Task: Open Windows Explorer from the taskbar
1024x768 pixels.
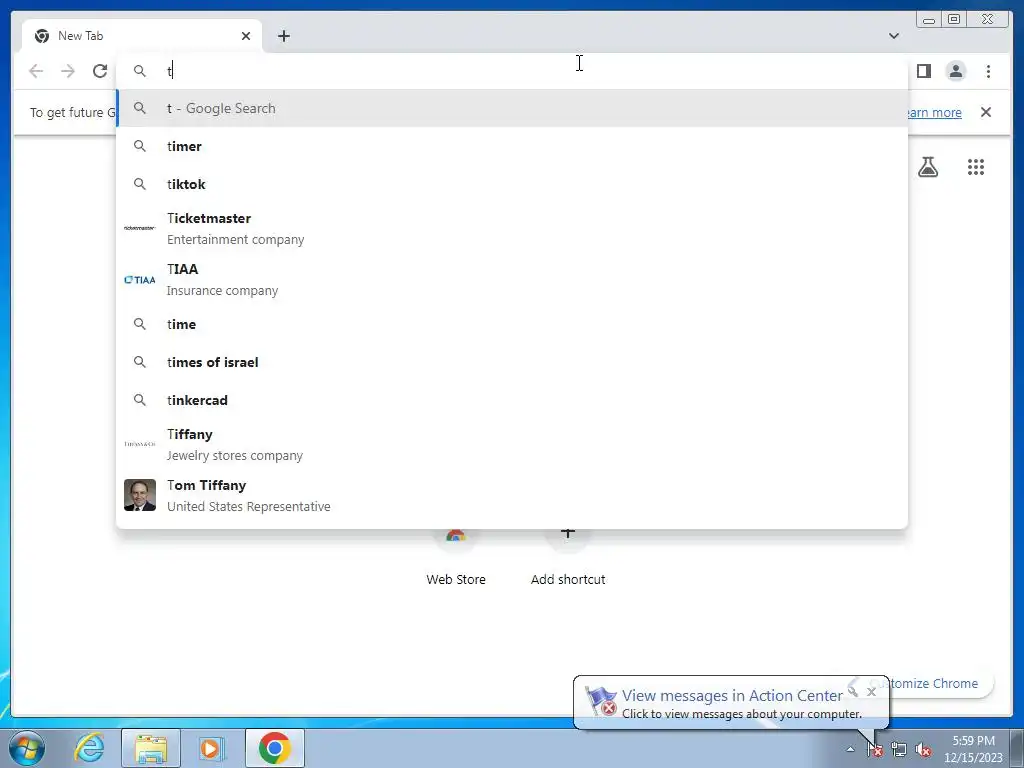Action: click(x=151, y=748)
